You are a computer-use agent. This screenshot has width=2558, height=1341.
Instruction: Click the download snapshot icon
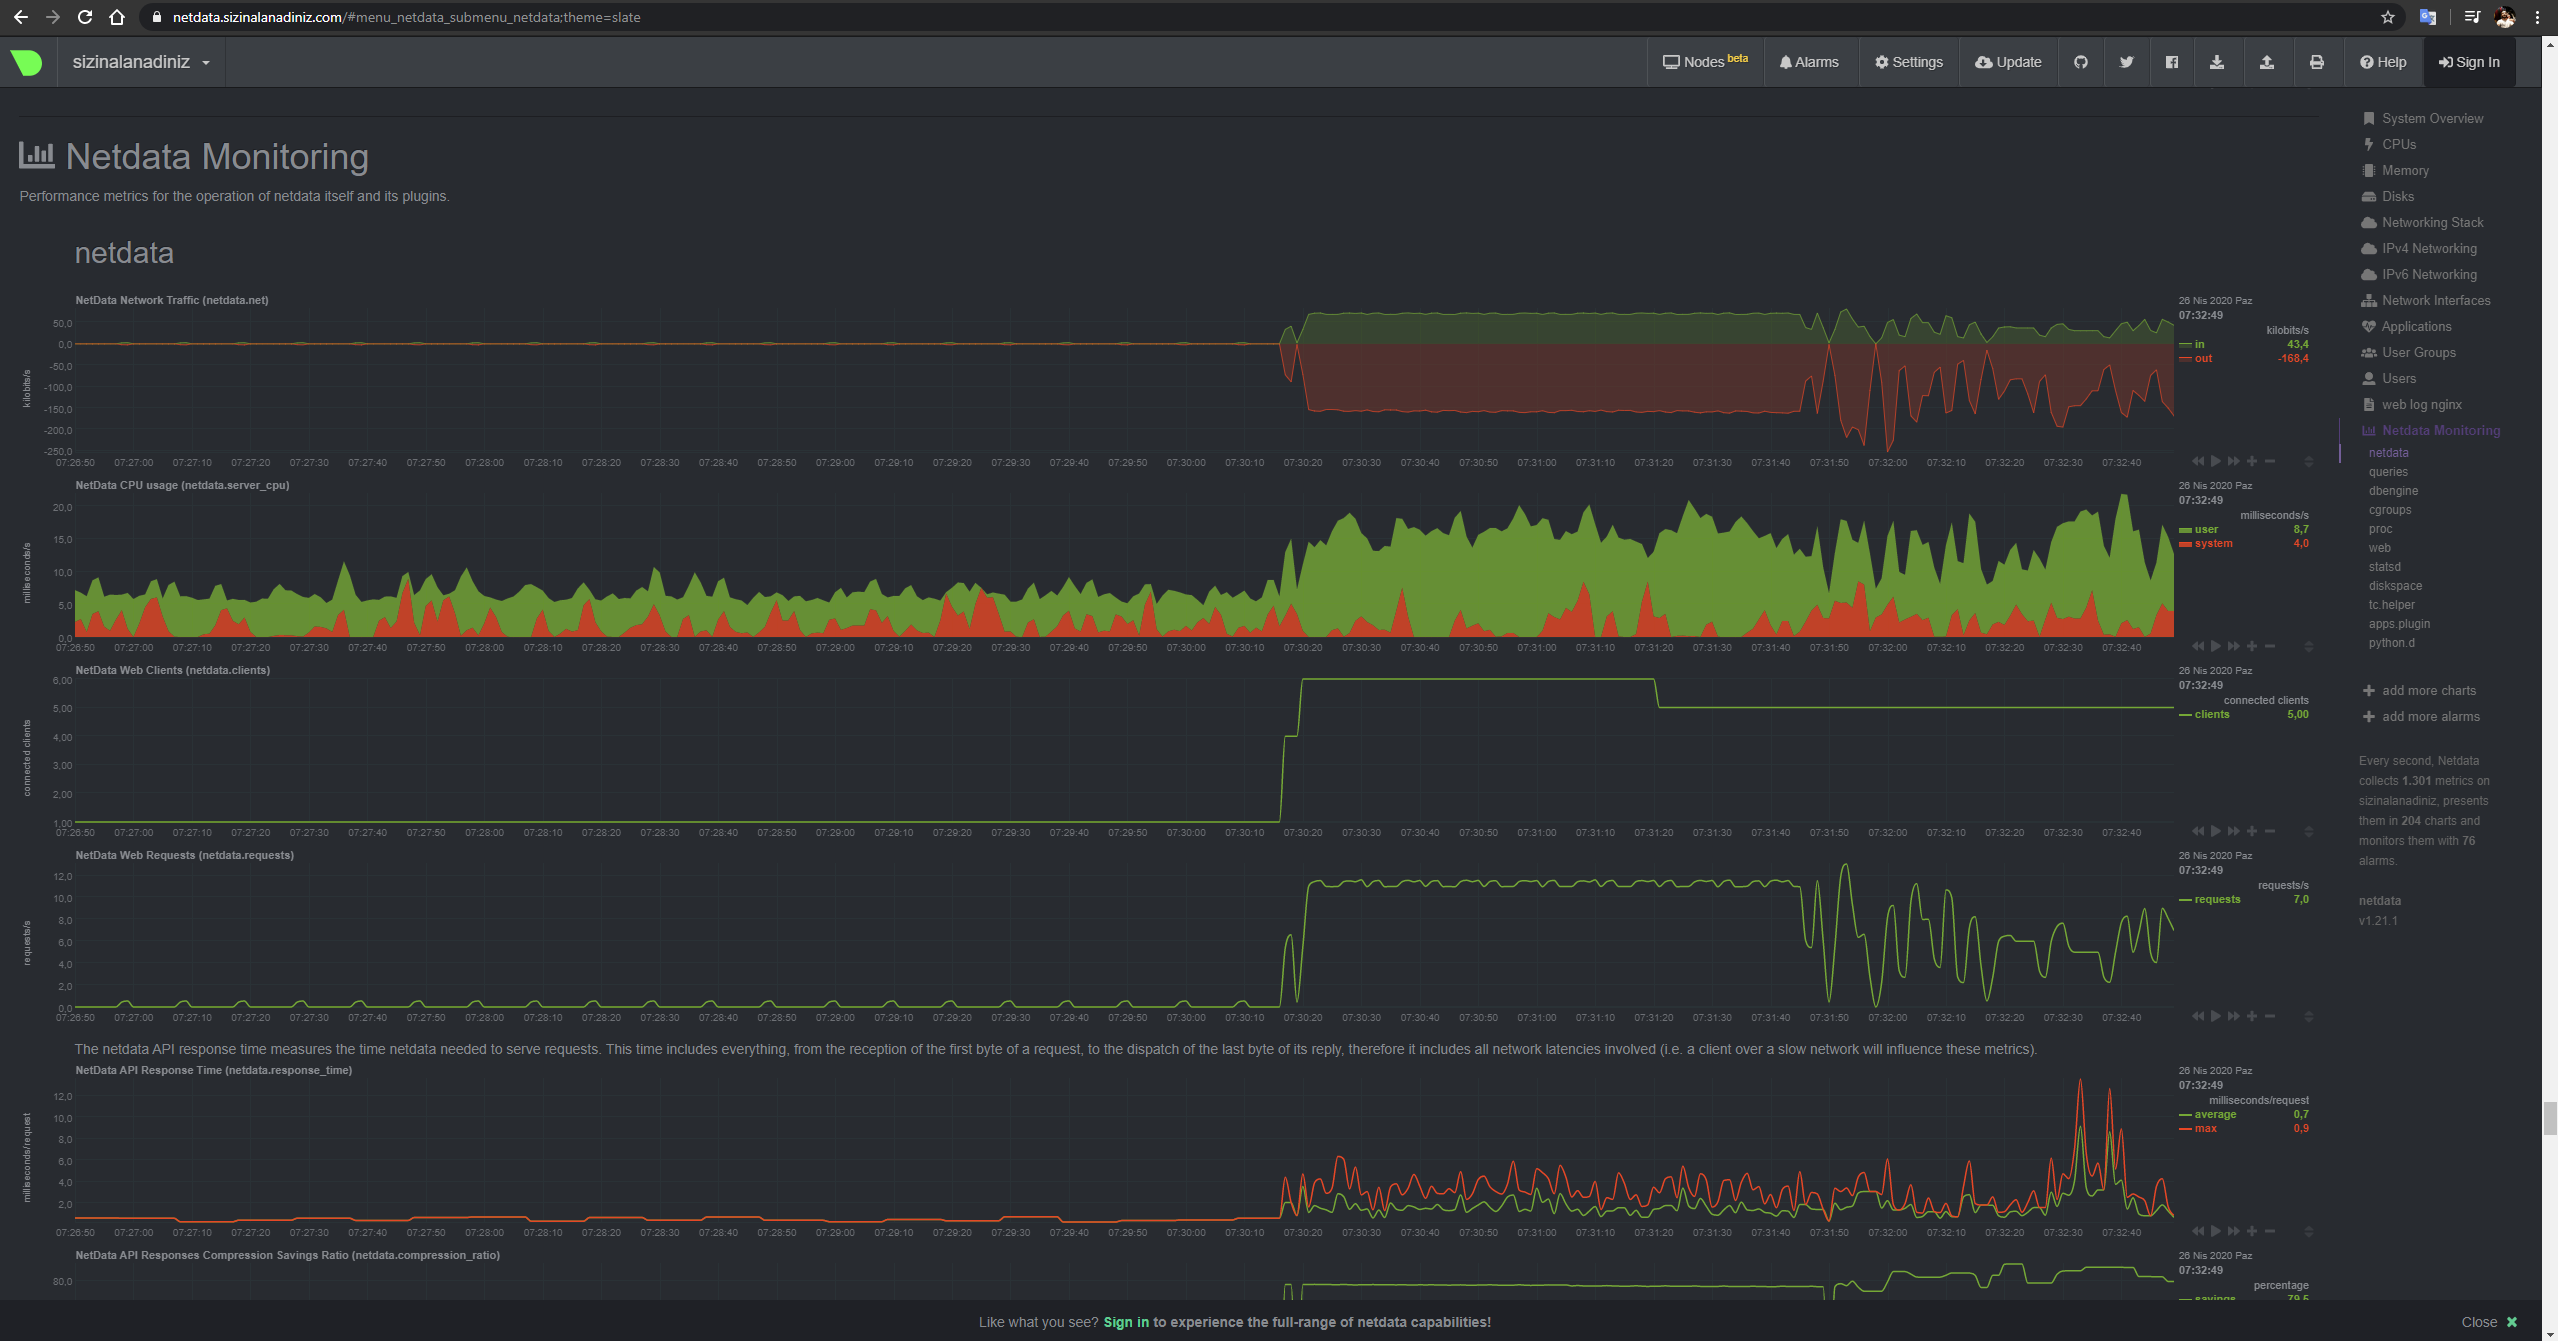[2217, 62]
